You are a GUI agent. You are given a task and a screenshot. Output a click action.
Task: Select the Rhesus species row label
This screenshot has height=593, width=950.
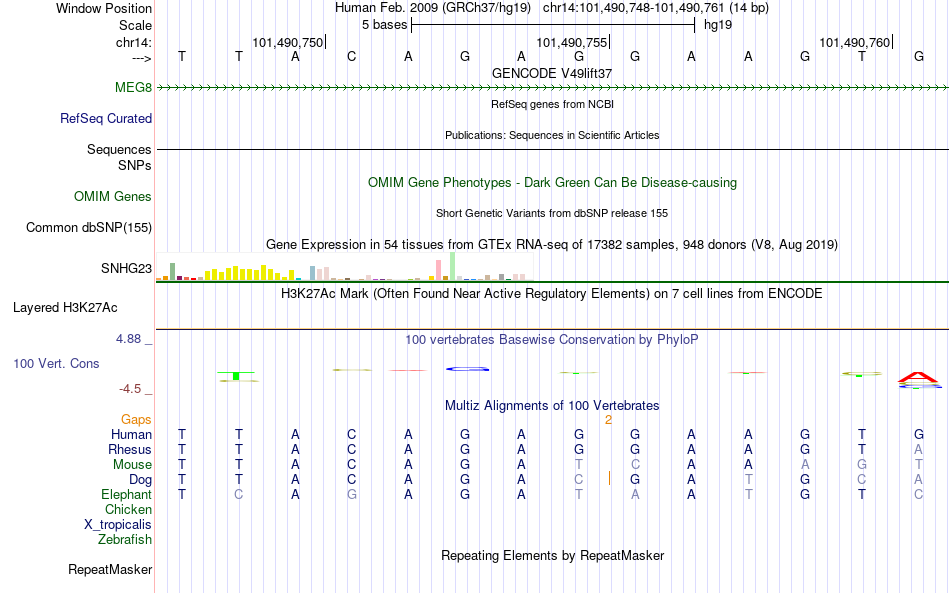pyautogui.click(x=130, y=449)
